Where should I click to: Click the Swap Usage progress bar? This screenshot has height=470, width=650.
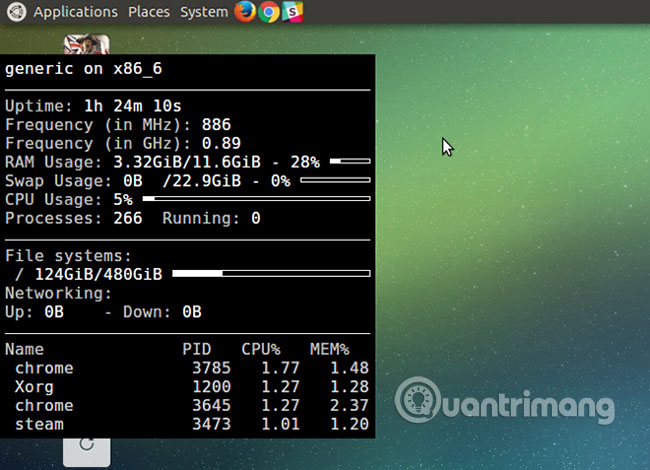[335, 181]
